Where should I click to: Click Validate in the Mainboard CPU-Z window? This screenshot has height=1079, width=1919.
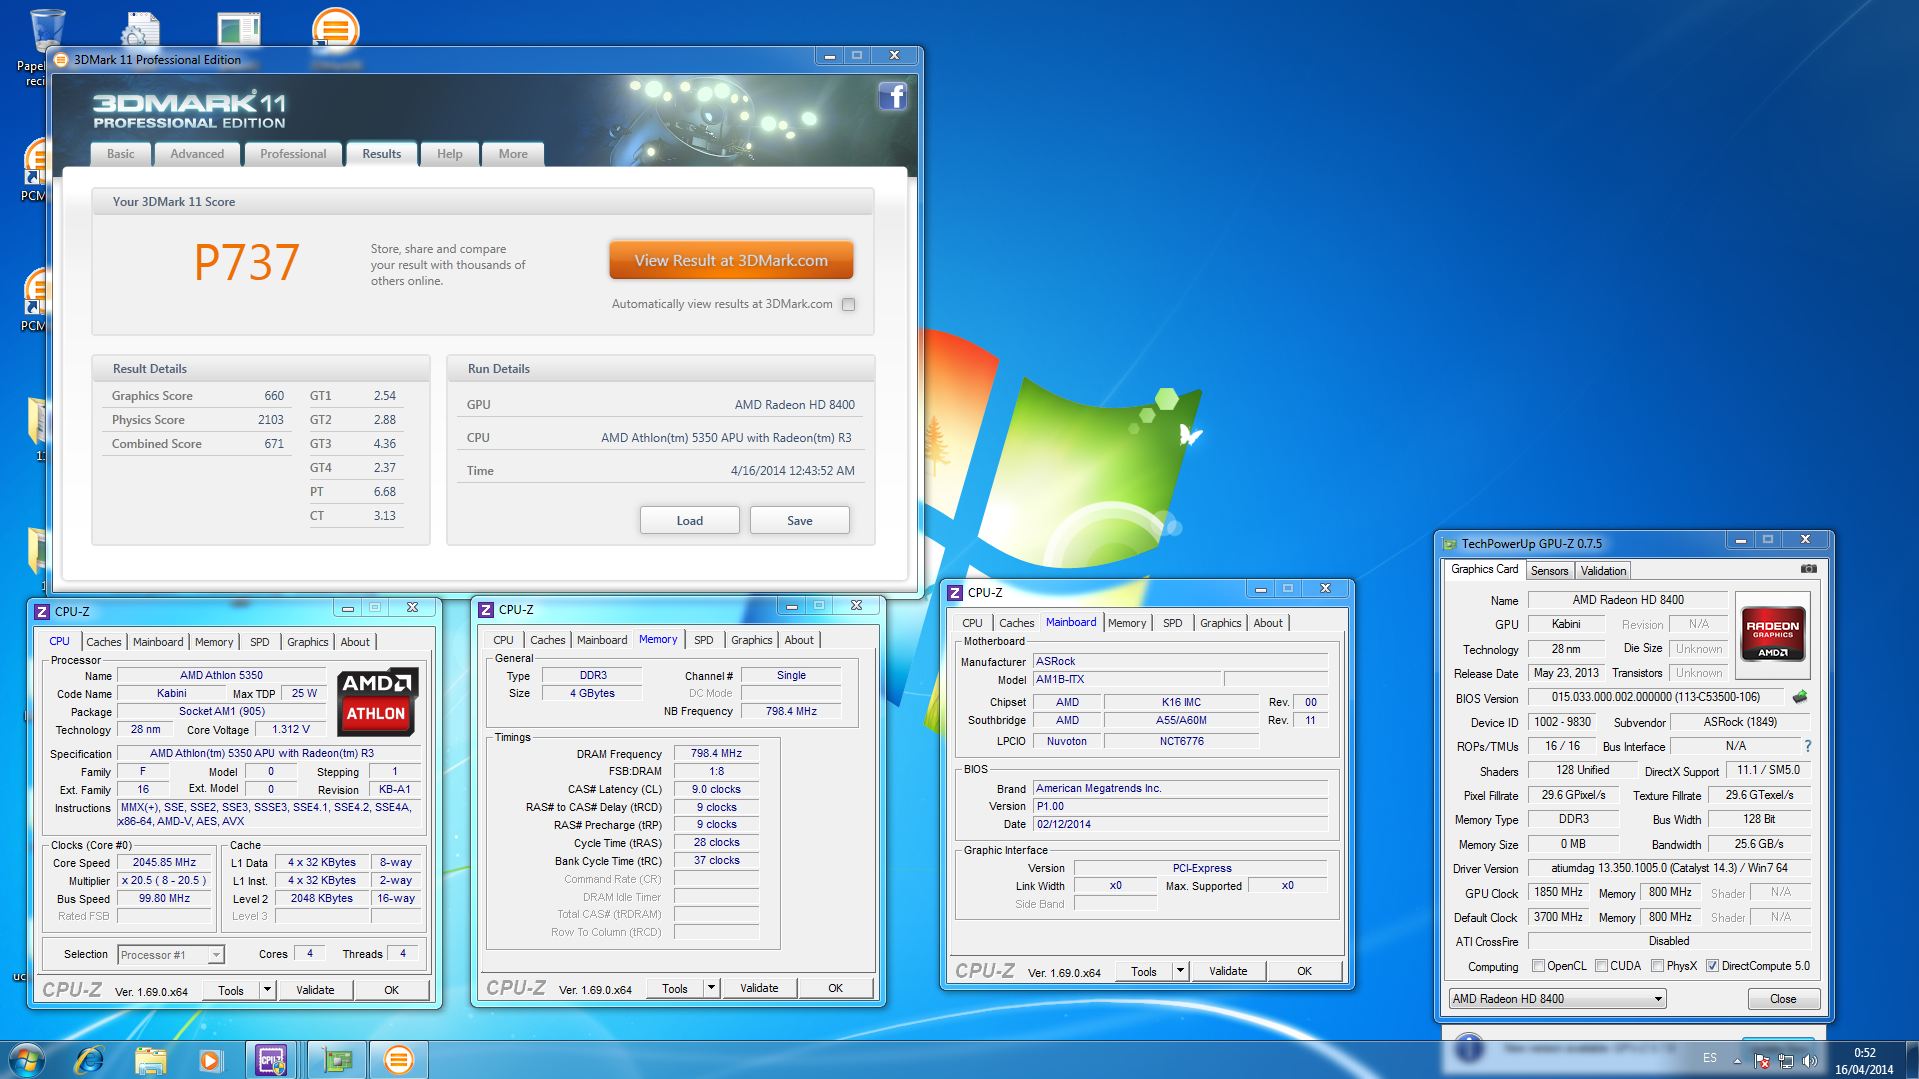[x=1228, y=971]
